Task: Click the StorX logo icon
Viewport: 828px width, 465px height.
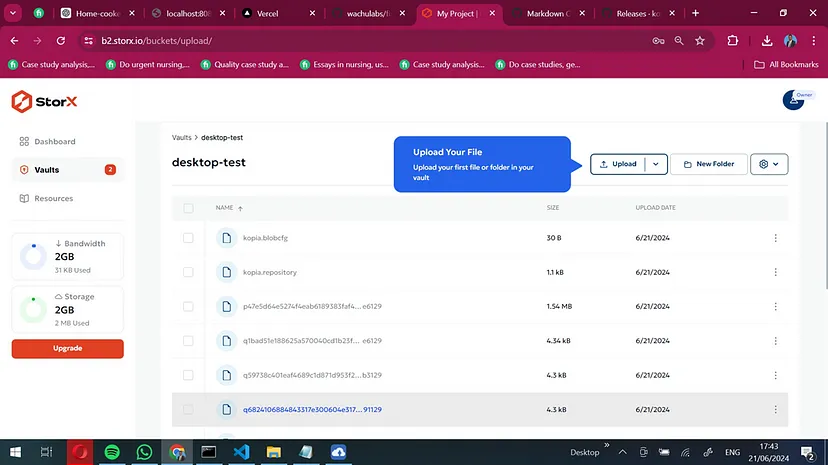Action: pyautogui.click(x=22, y=101)
